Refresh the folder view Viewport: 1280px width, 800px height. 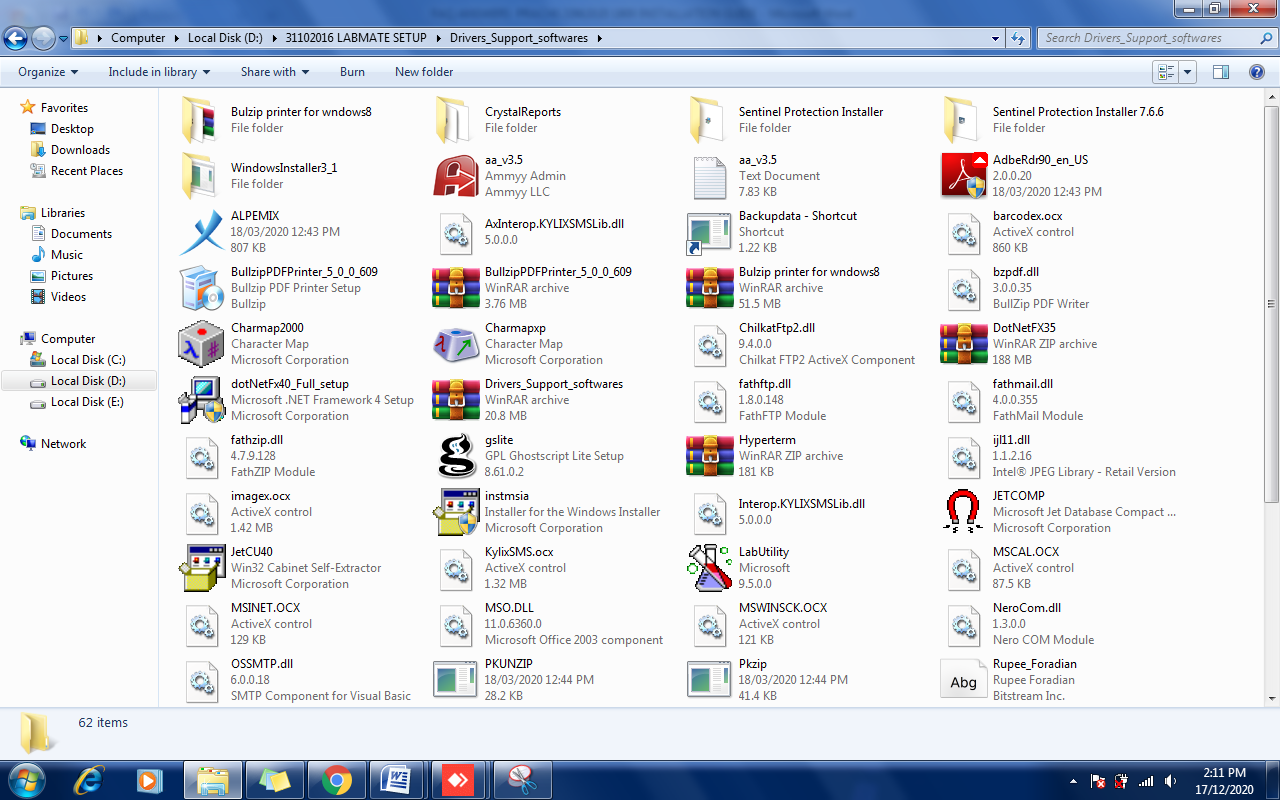pos(1018,38)
